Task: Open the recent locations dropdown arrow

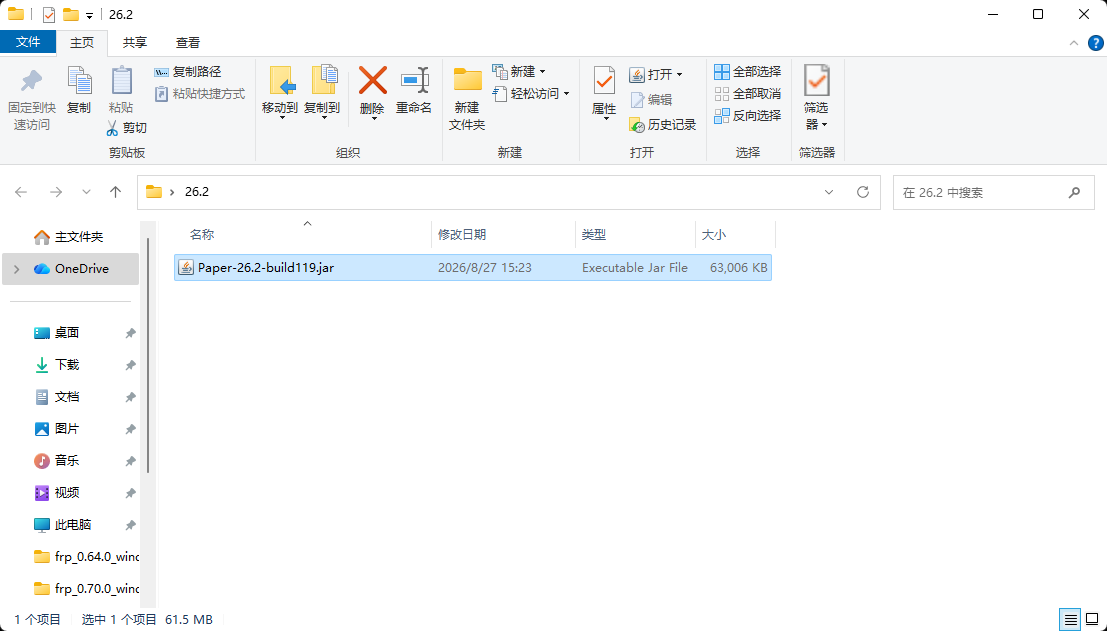Action: pos(86,192)
